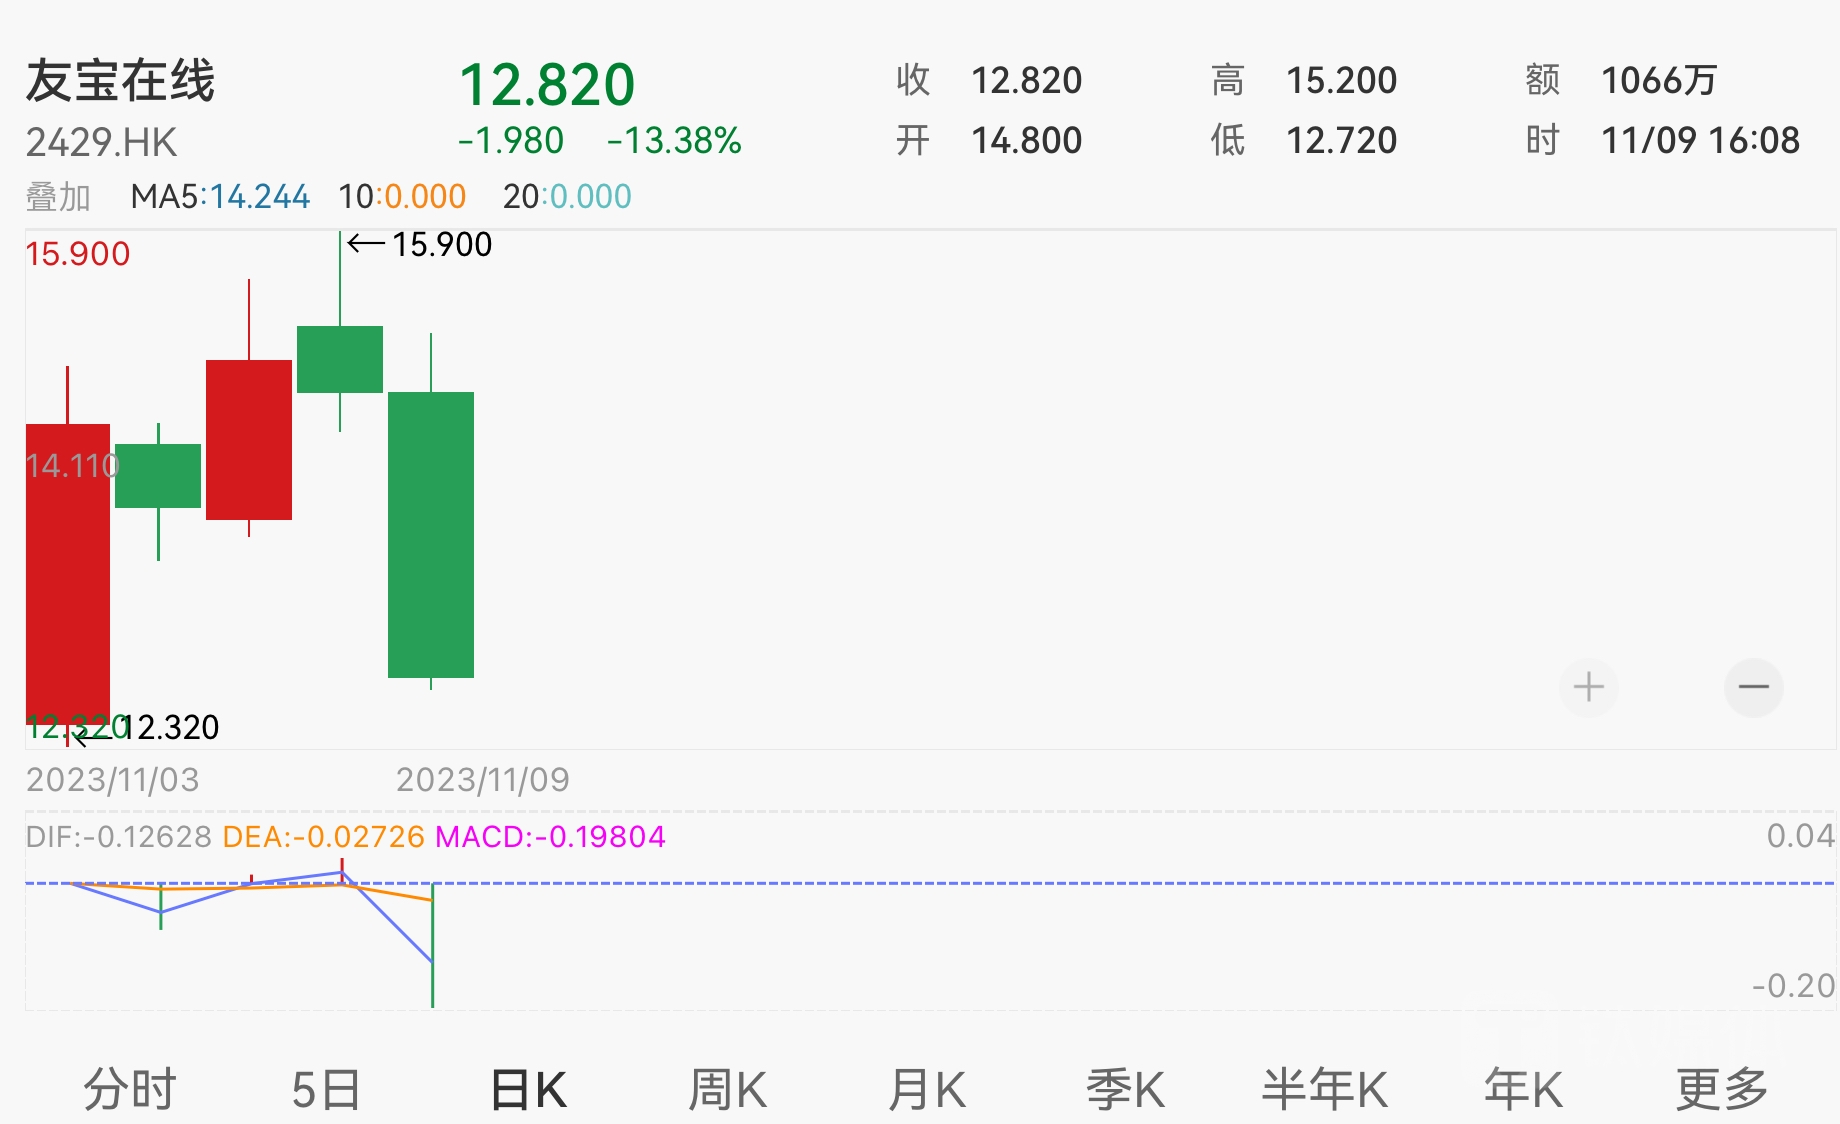Open the 周K chart tab

728,1089
